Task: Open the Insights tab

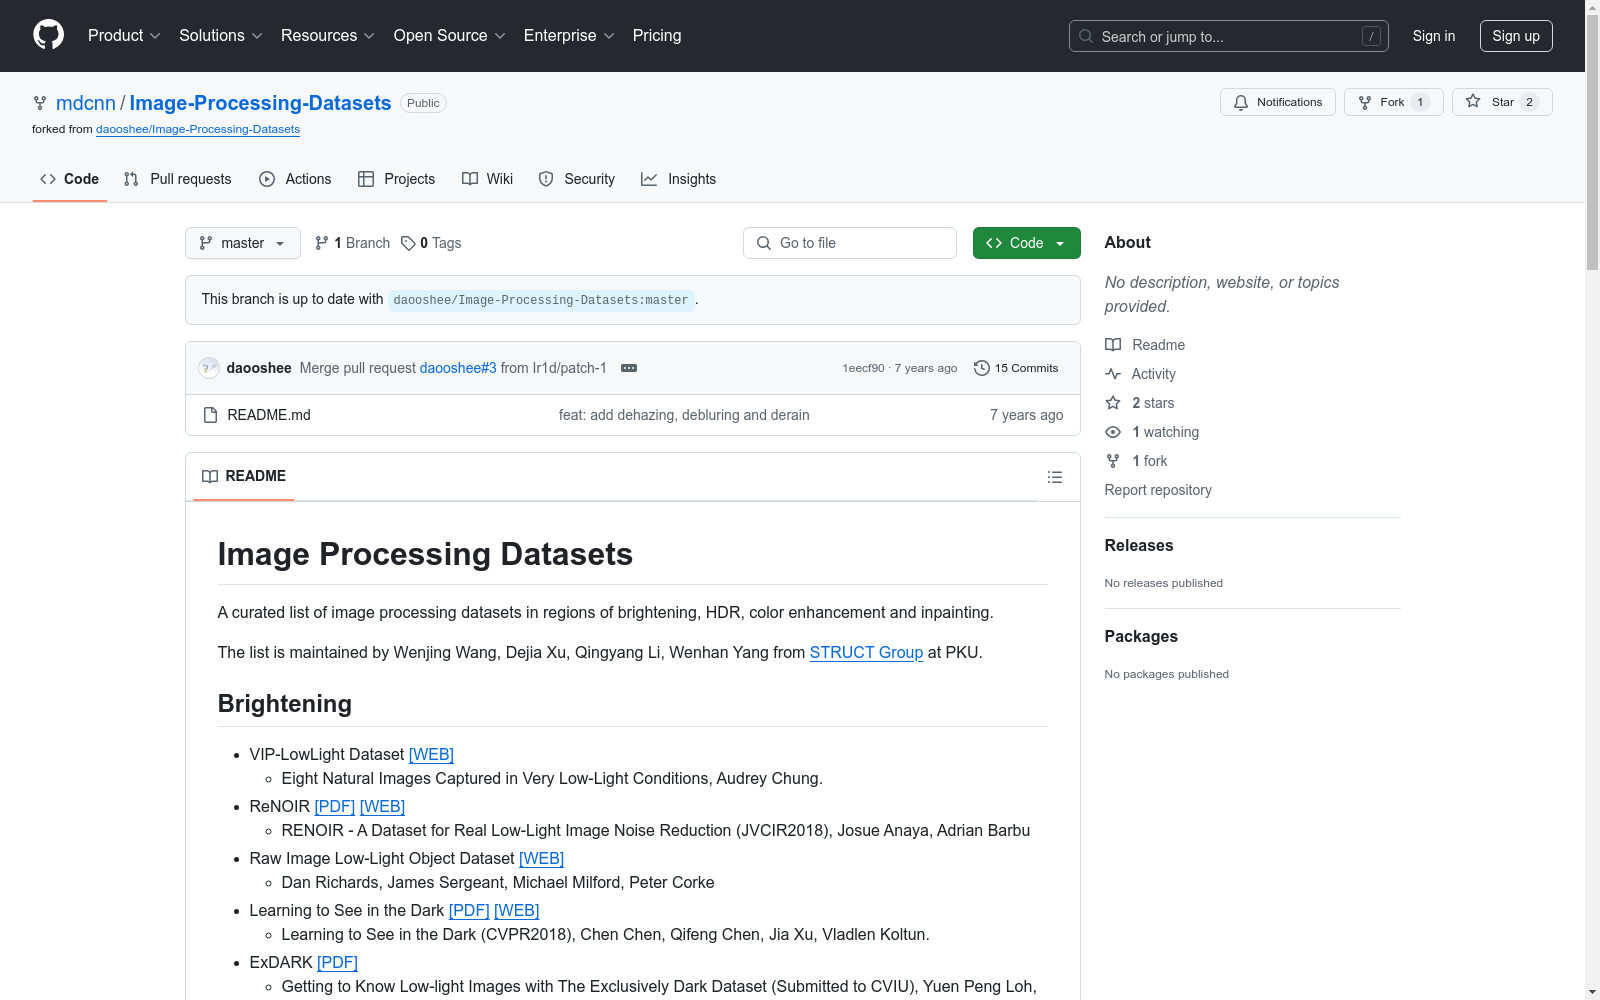Action: pos(679,179)
